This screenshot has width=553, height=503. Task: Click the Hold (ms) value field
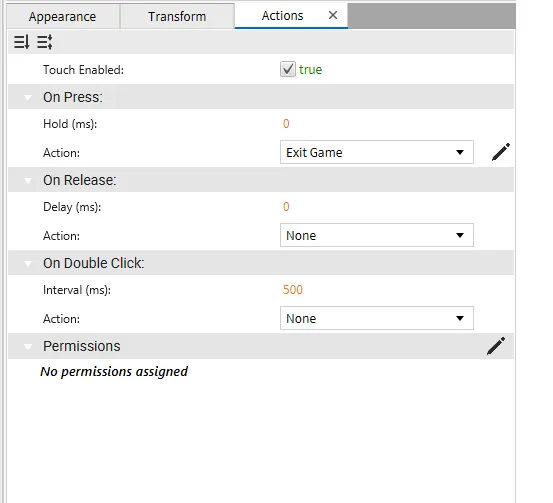click(286, 124)
